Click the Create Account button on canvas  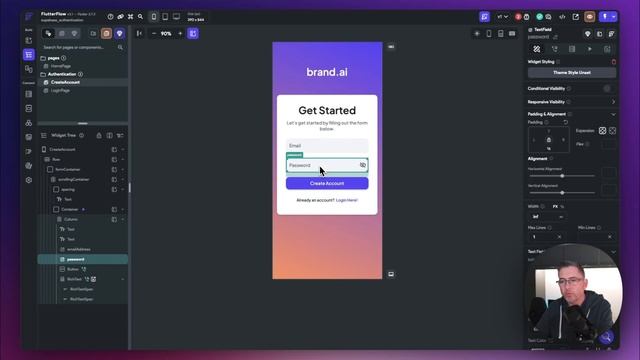pyautogui.click(x=327, y=183)
